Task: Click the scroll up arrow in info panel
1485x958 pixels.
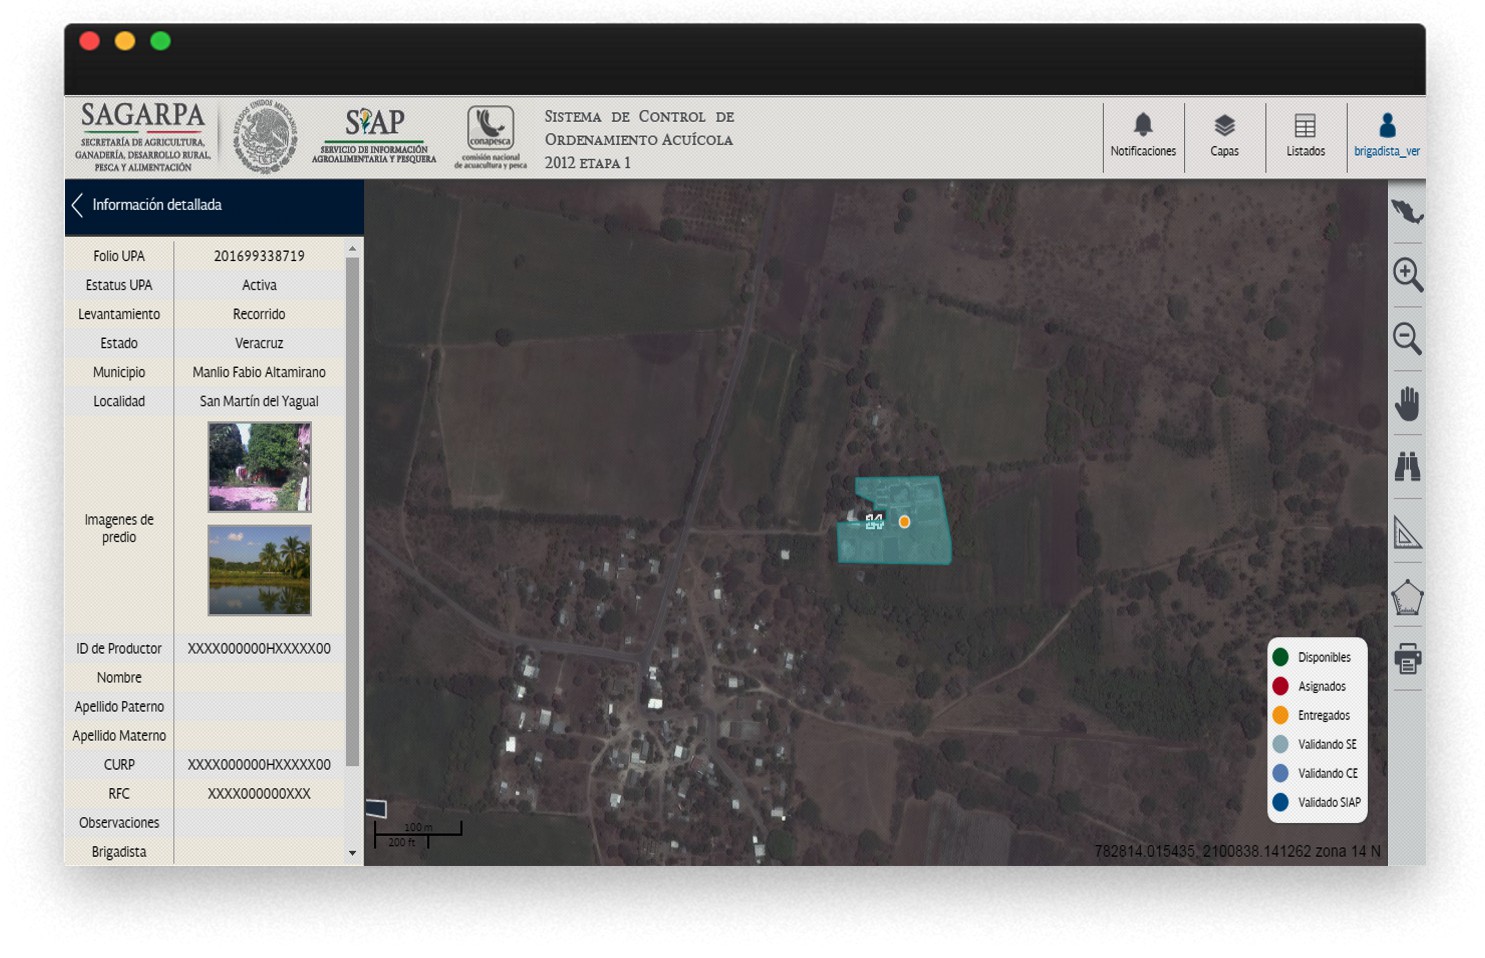Action: (352, 248)
